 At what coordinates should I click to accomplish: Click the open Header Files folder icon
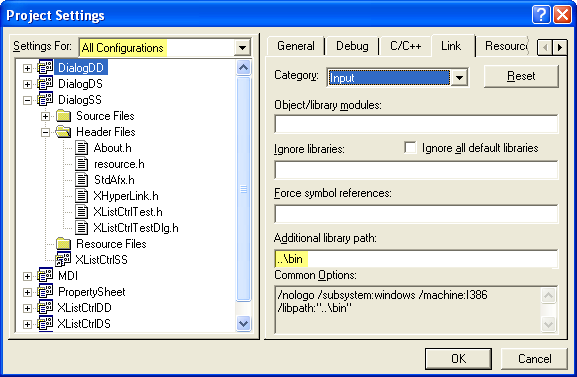click(63, 132)
